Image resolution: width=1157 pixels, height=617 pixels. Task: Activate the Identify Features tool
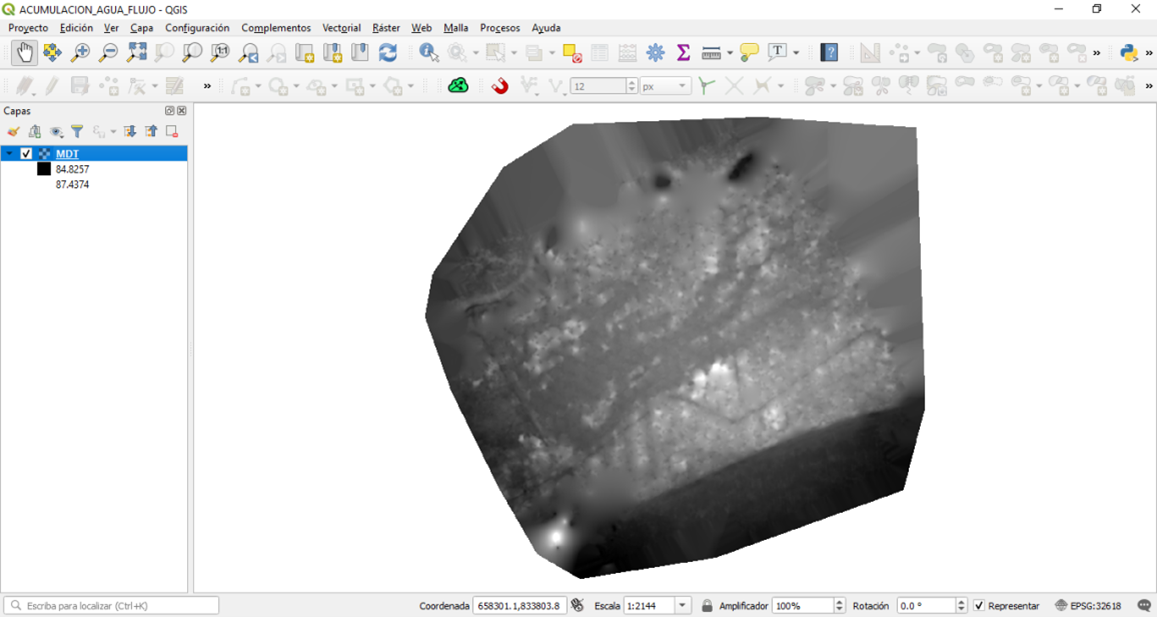pyautogui.click(x=429, y=52)
